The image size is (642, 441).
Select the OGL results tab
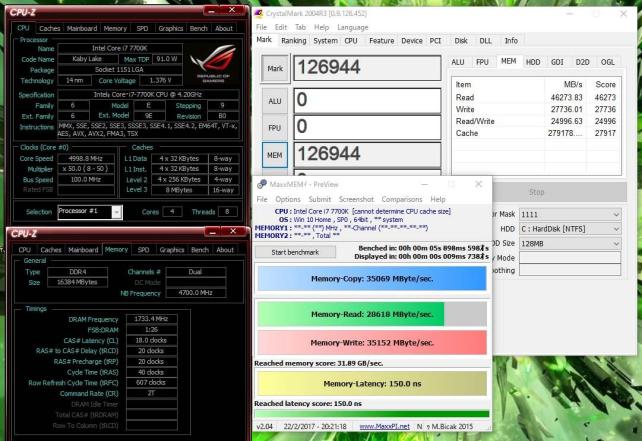tap(608, 62)
